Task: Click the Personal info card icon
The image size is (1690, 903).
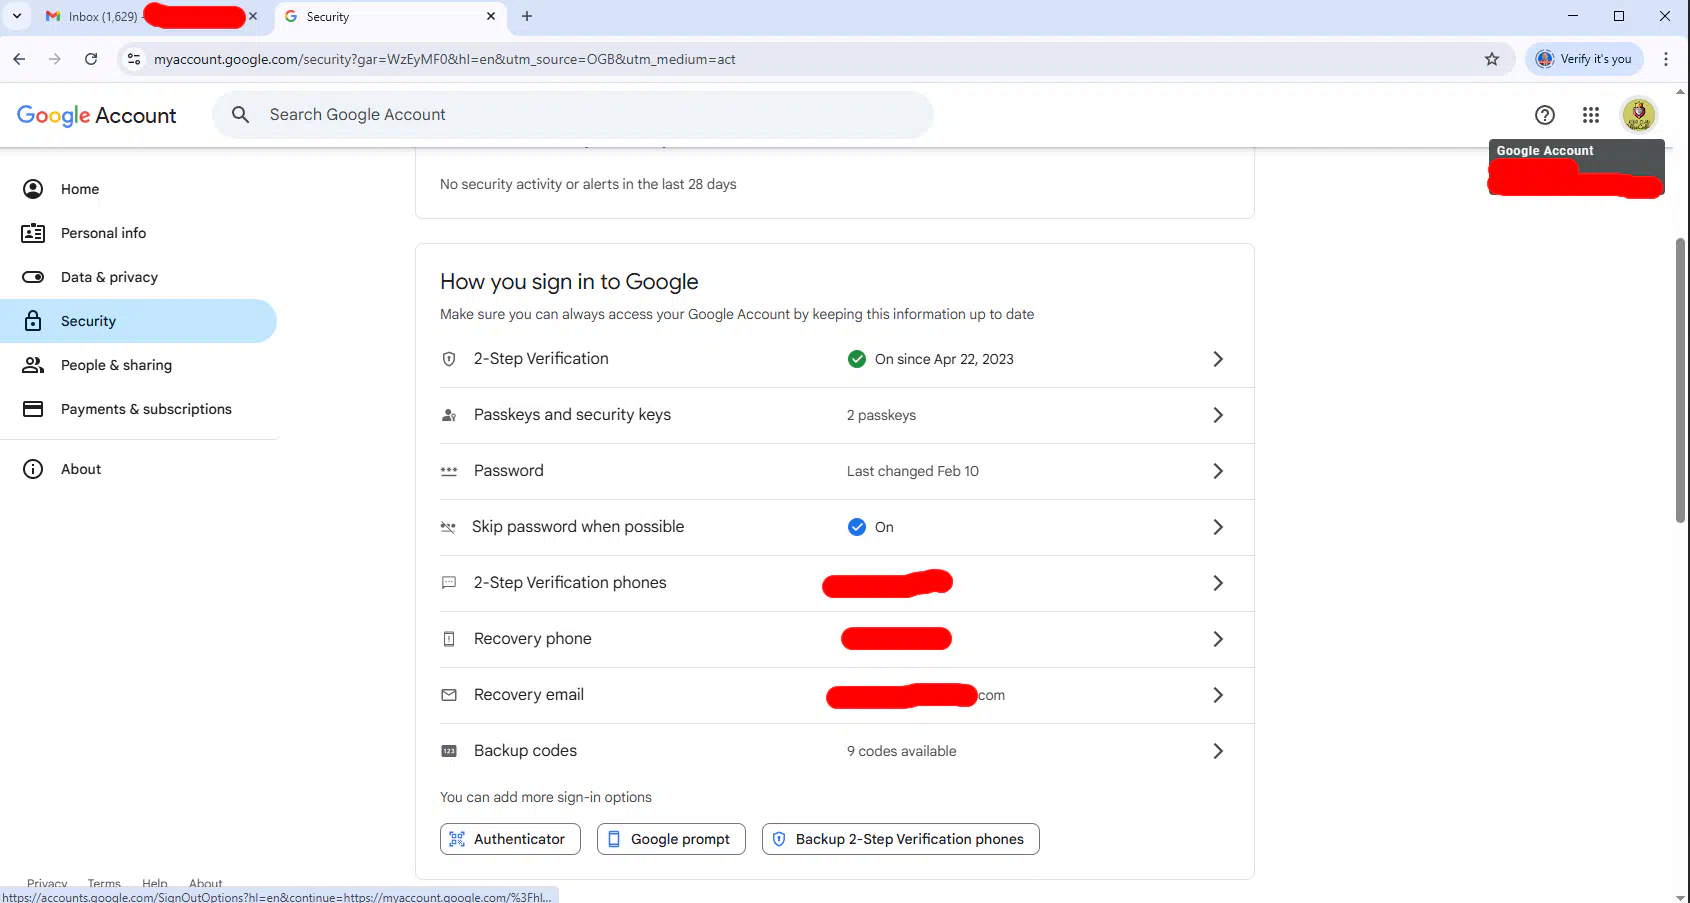Action: [33, 233]
